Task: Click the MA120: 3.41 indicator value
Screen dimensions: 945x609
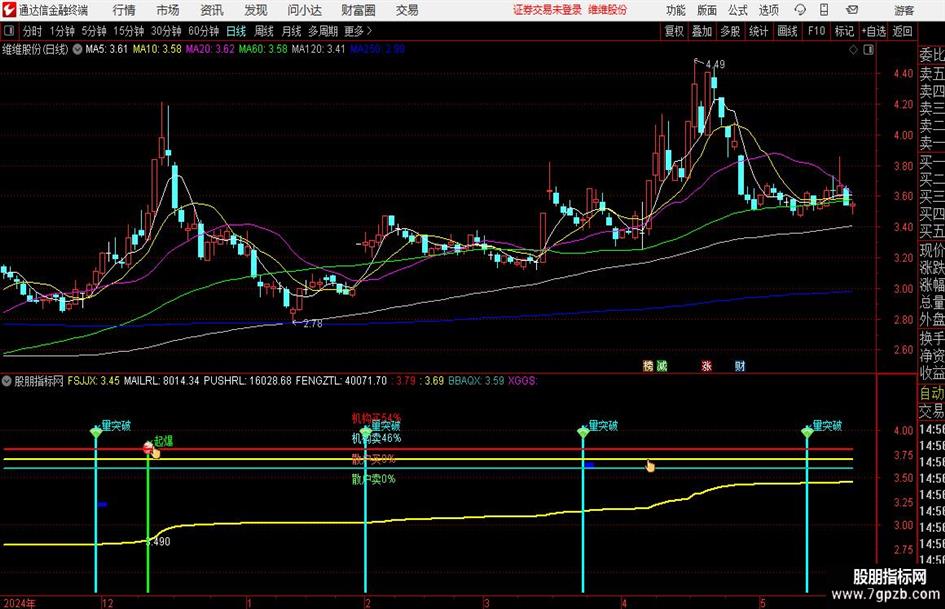Action: 318,49
